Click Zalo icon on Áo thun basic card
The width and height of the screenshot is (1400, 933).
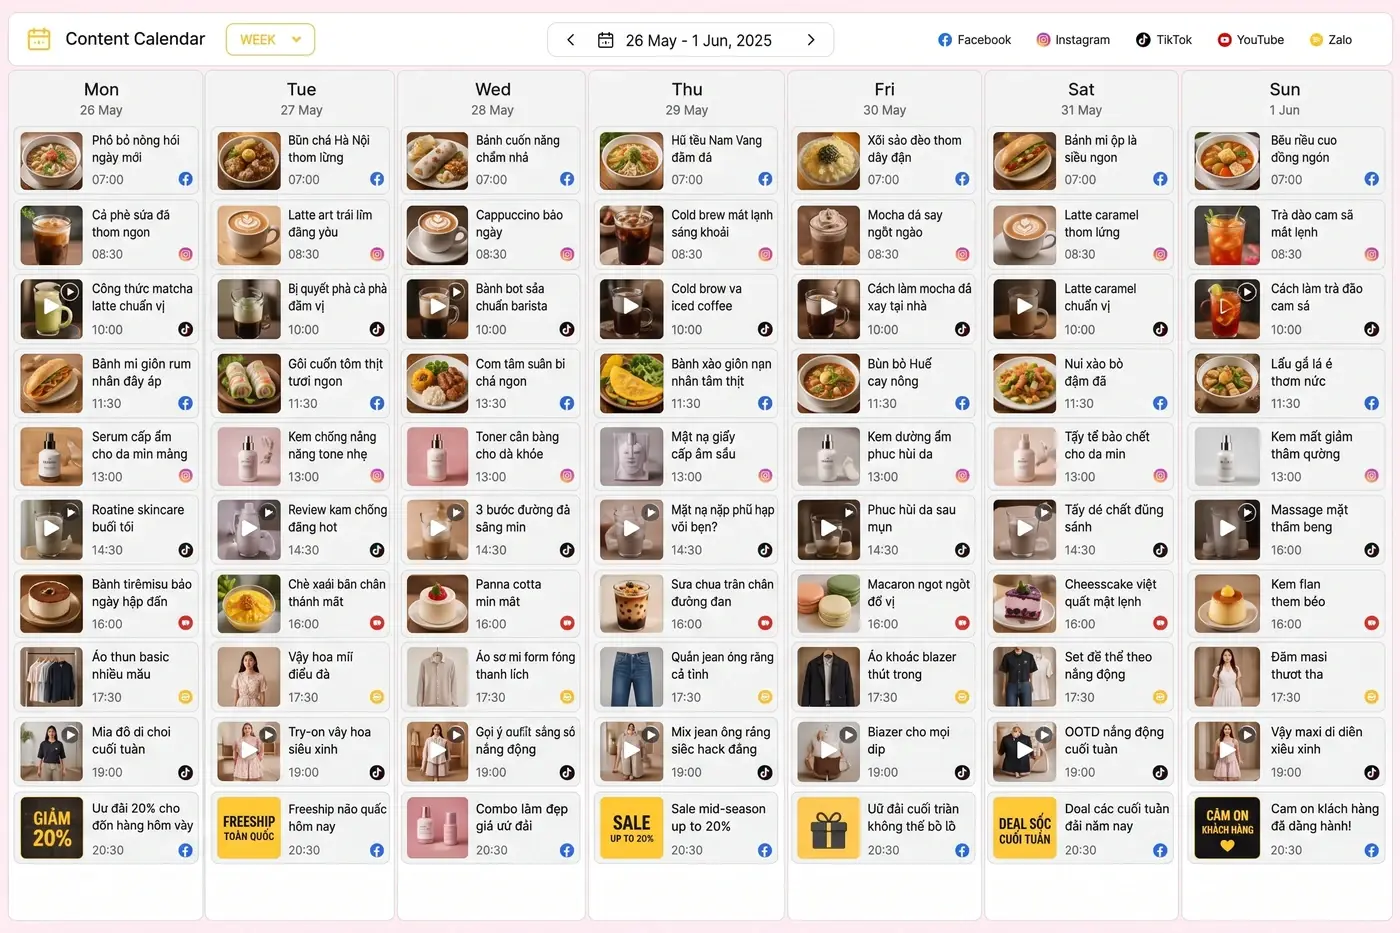point(185,697)
